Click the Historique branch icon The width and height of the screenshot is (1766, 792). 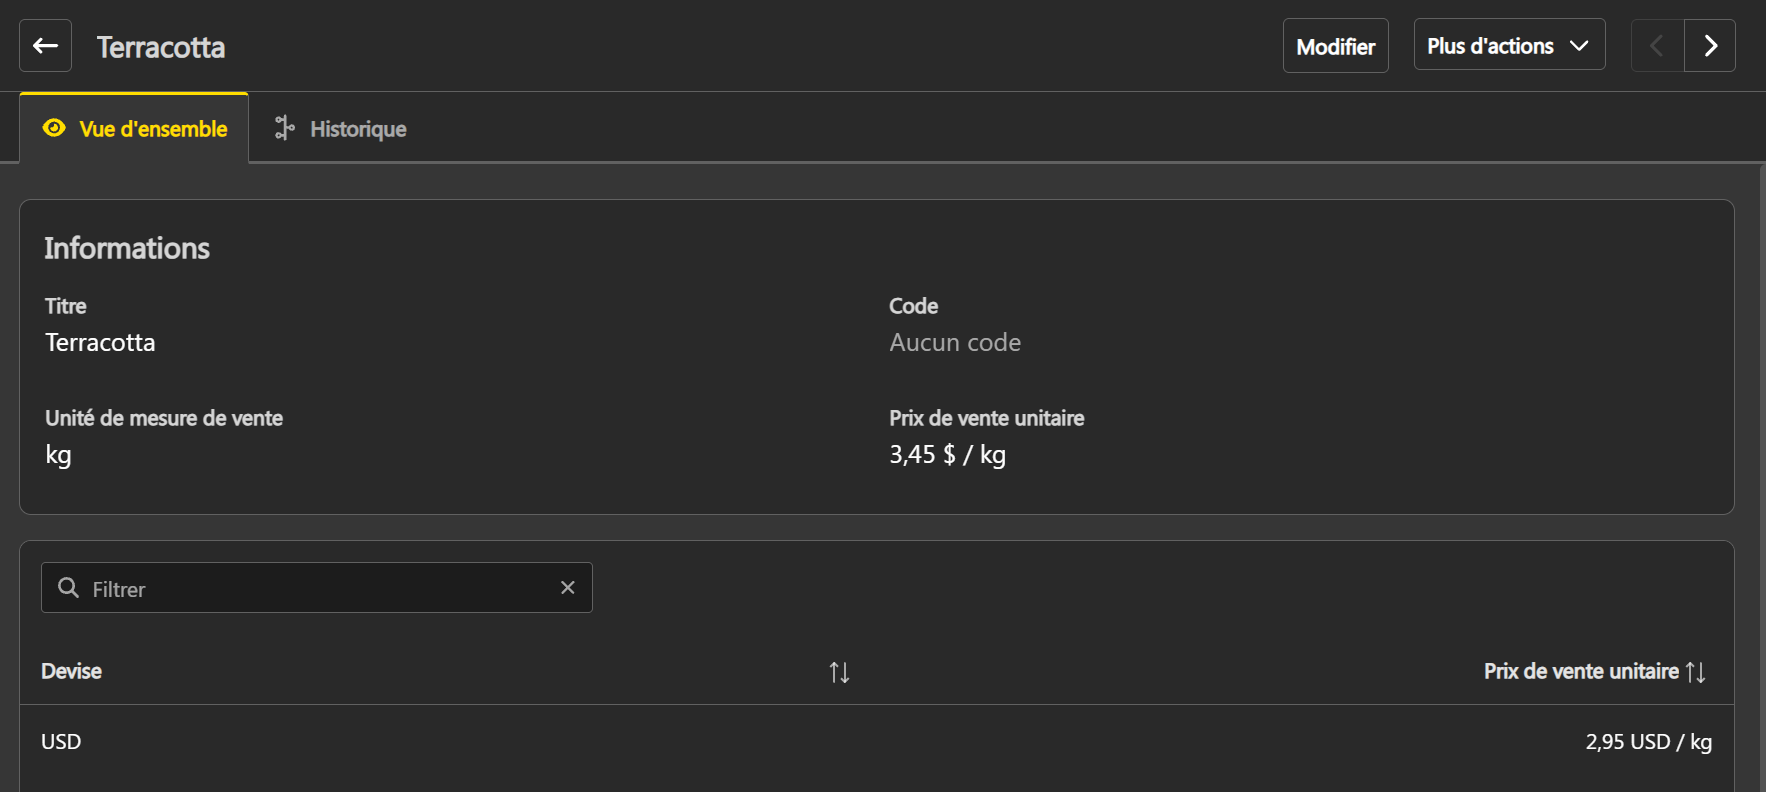(x=285, y=128)
